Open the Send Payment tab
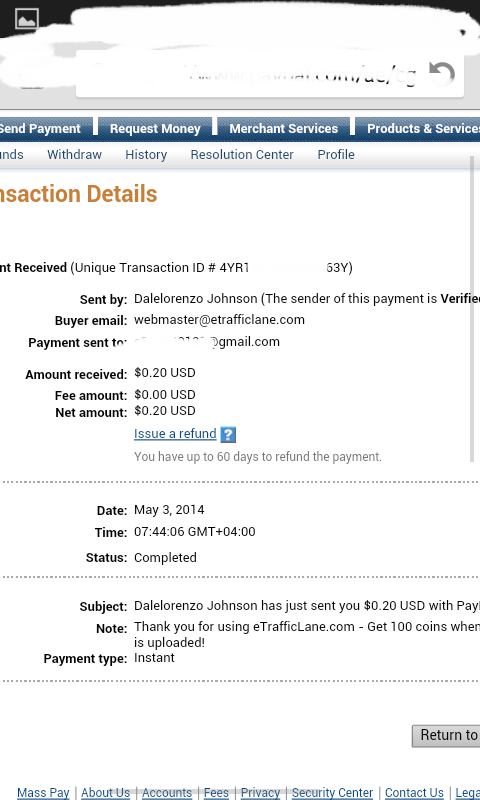Screen dimensions: 480x800 click(x=44, y=129)
